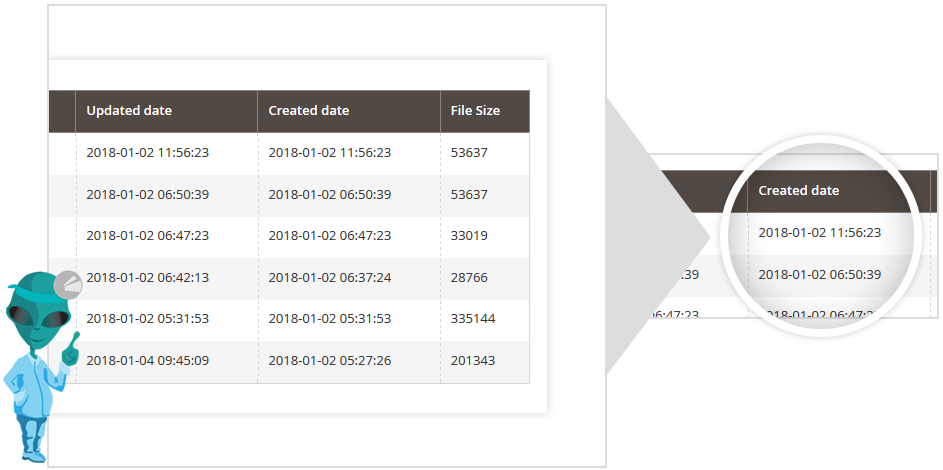Click created date 2018-01-02 06:37:24 cell
This screenshot has height=470, width=943.
tap(329, 278)
